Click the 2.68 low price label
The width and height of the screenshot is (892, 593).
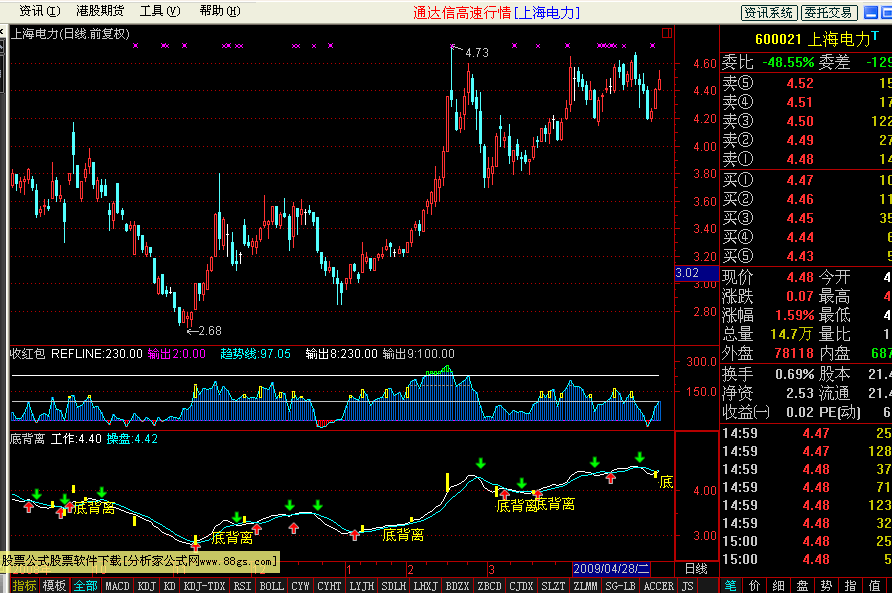pyautogui.click(x=210, y=331)
